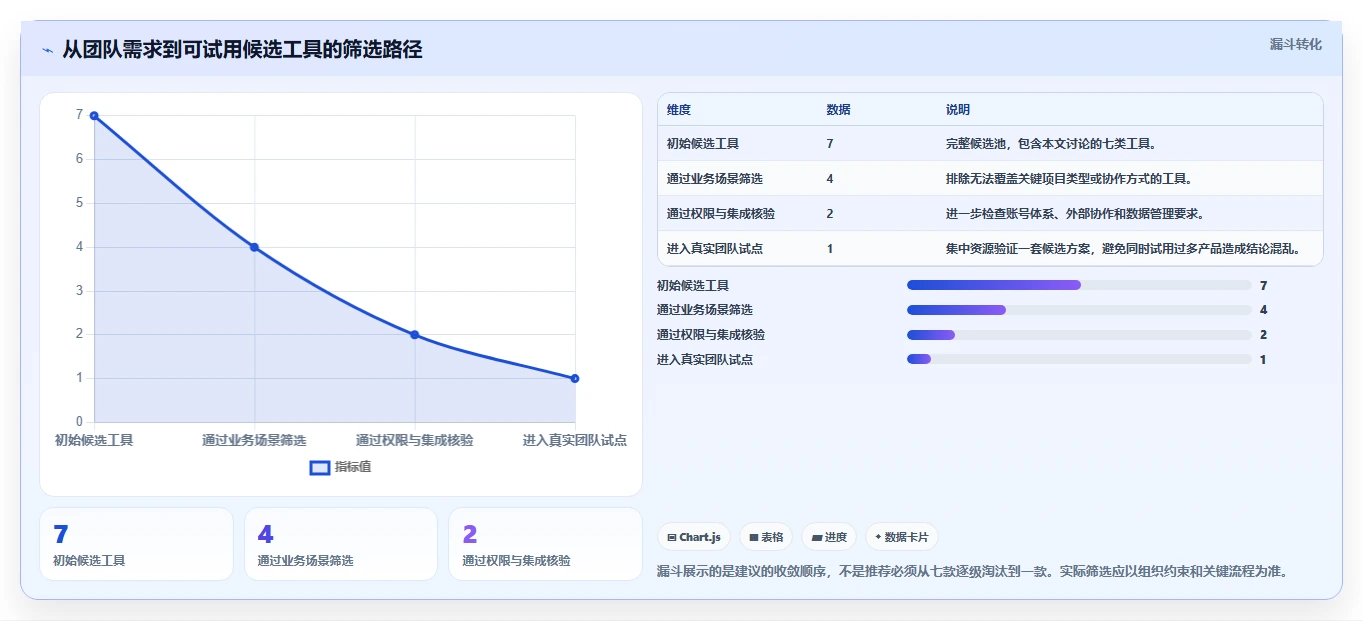Click the 通过业务场景筛选 progress bar
Viewport: 1363px width, 621px height.
click(1079, 310)
